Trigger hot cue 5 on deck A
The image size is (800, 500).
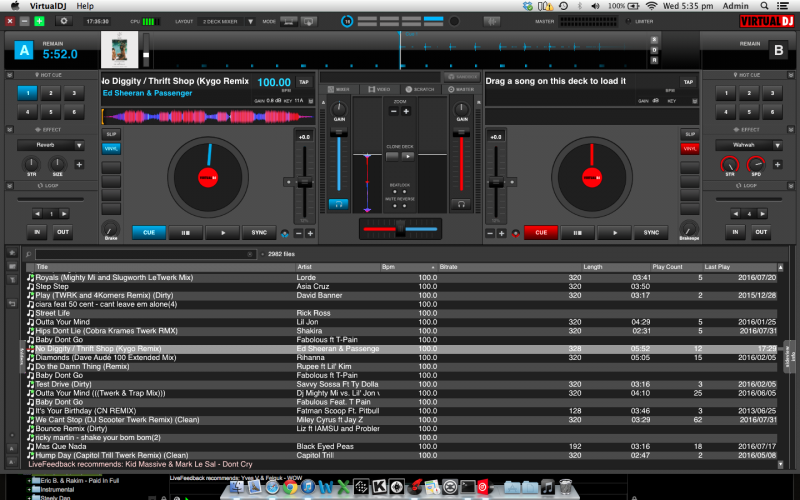[51, 111]
